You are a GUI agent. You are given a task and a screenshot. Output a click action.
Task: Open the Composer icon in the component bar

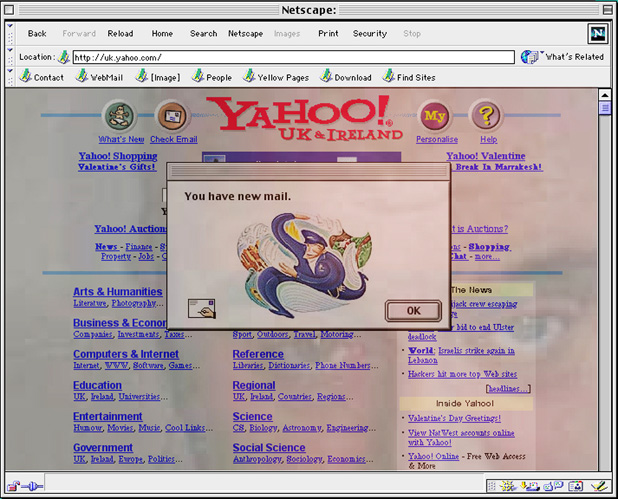[599, 486]
